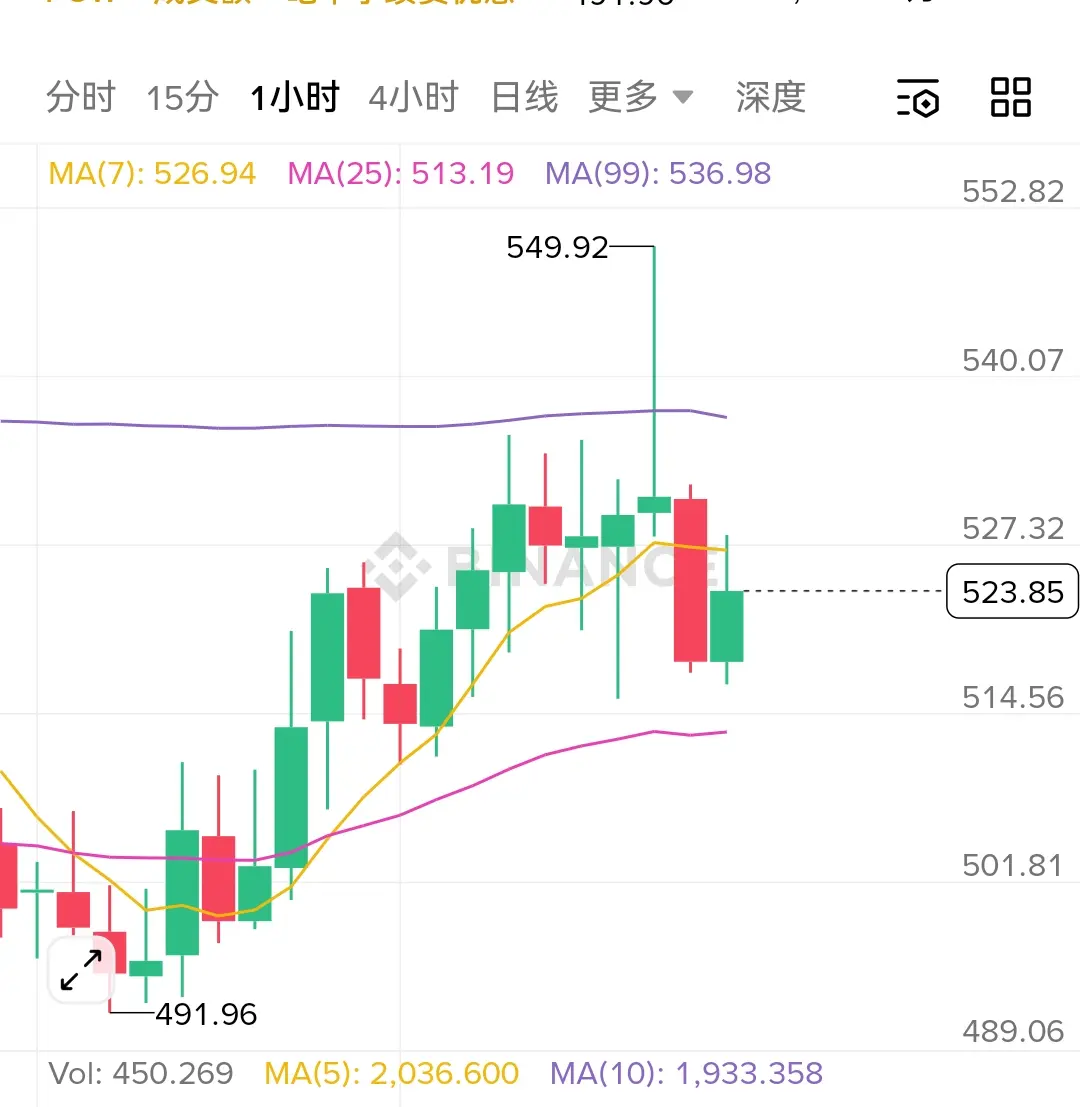
Task: Switch to 15分 timeframe tab
Action: pyautogui.click(x=183, y=97)
